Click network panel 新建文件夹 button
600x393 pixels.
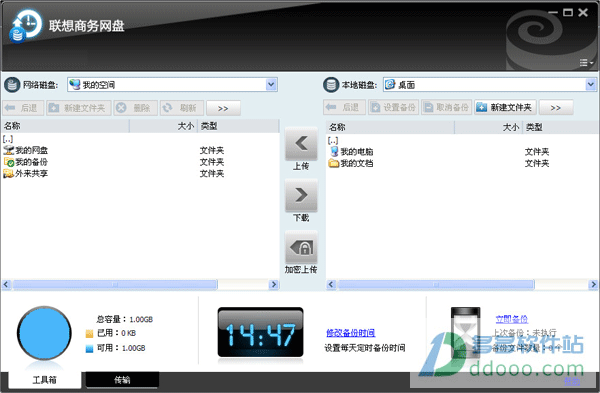click(x=79, y=108)
